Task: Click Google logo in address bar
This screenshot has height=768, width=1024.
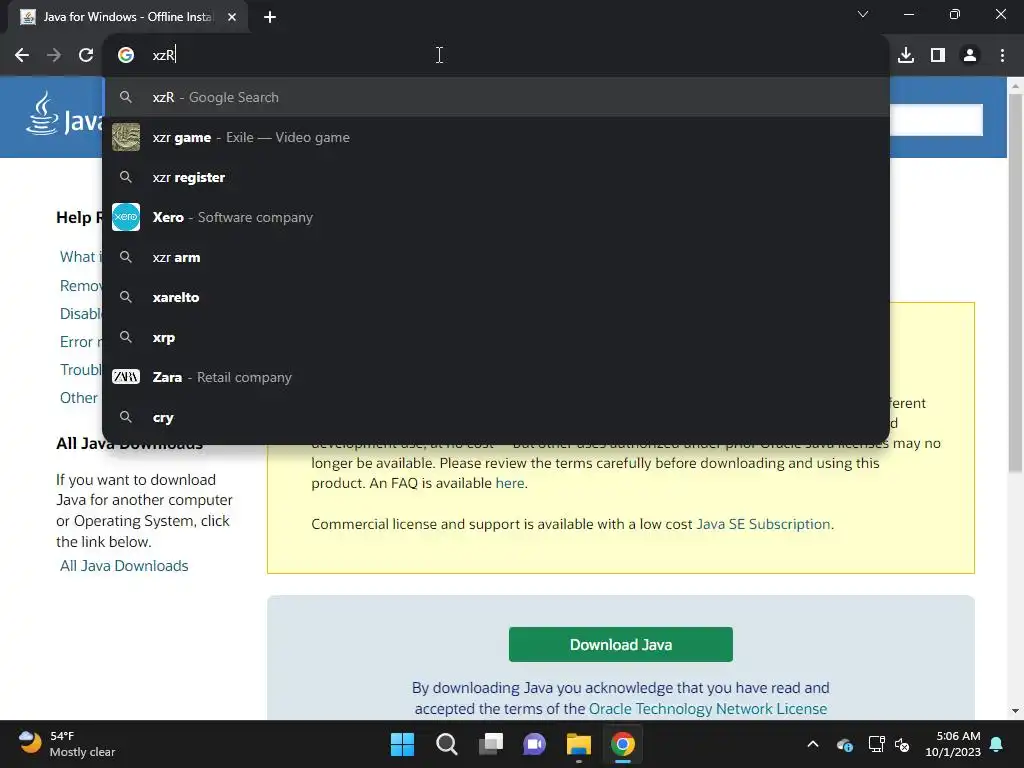Action: 125,55
